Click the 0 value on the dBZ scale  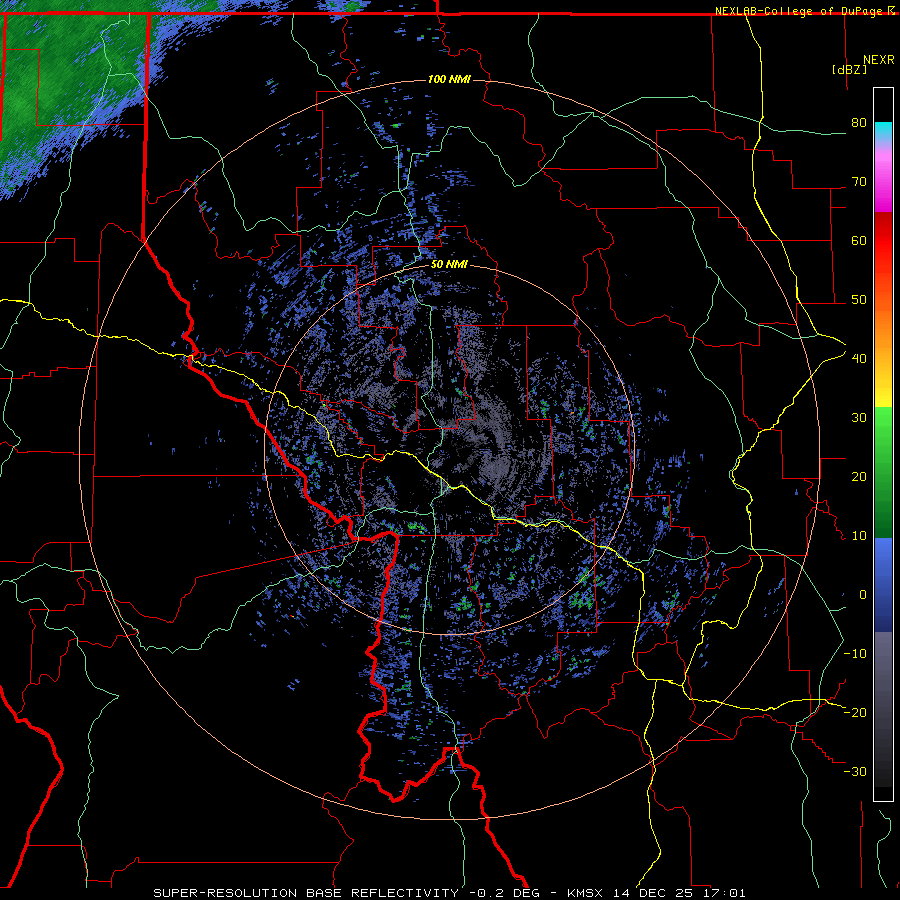tap(863, 595)
